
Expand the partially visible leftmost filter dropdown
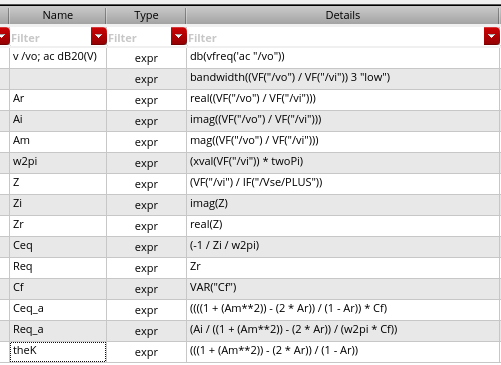(x=4, y=36)
